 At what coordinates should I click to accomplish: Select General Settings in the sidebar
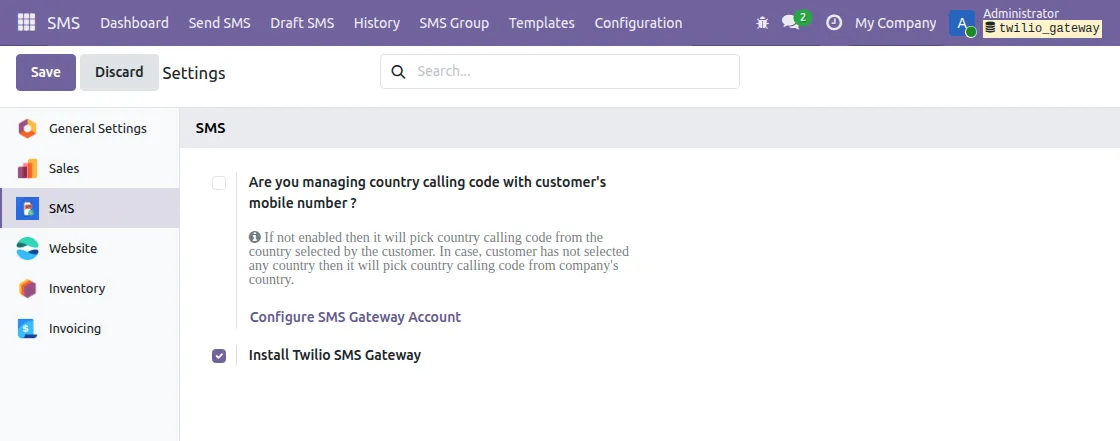point(98,129)
